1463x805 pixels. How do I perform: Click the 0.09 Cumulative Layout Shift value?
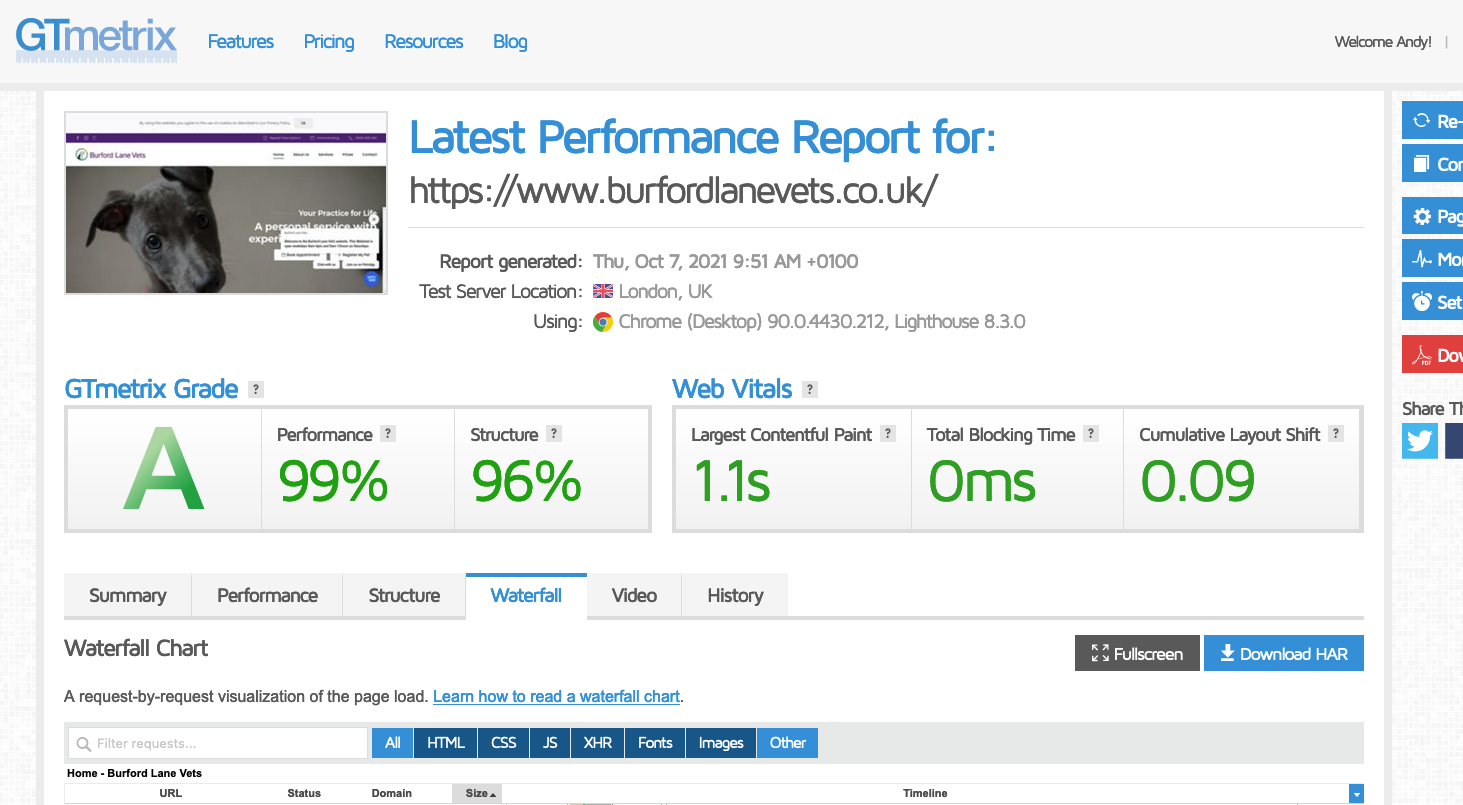[1198, 482]
